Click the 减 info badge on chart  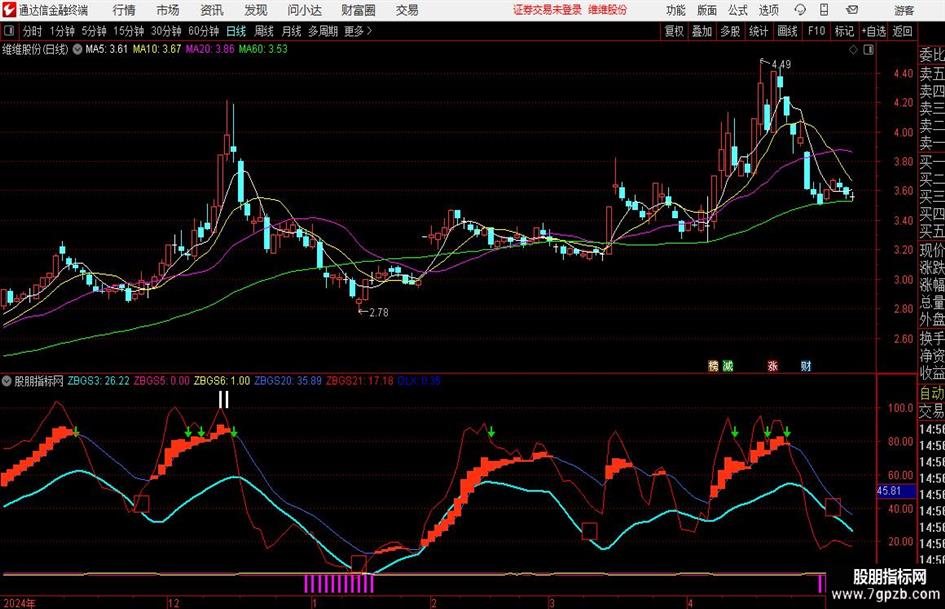click(728, 365)
